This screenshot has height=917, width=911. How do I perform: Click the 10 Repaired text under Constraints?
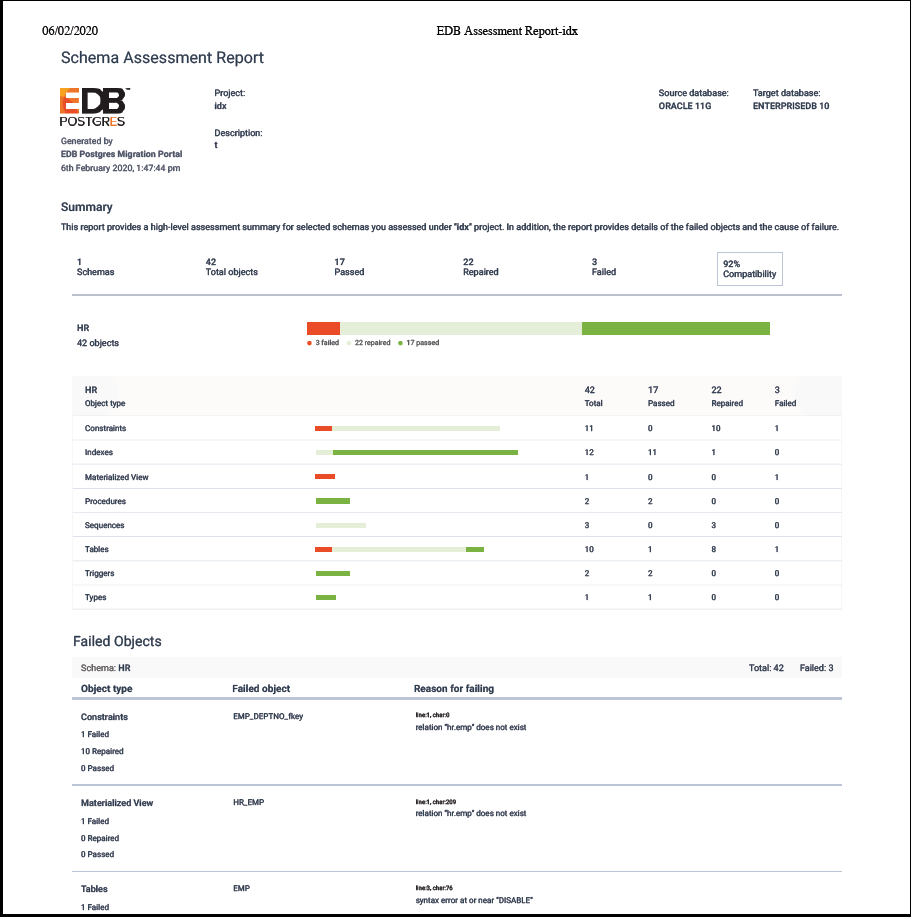click(x=102, y=751)
